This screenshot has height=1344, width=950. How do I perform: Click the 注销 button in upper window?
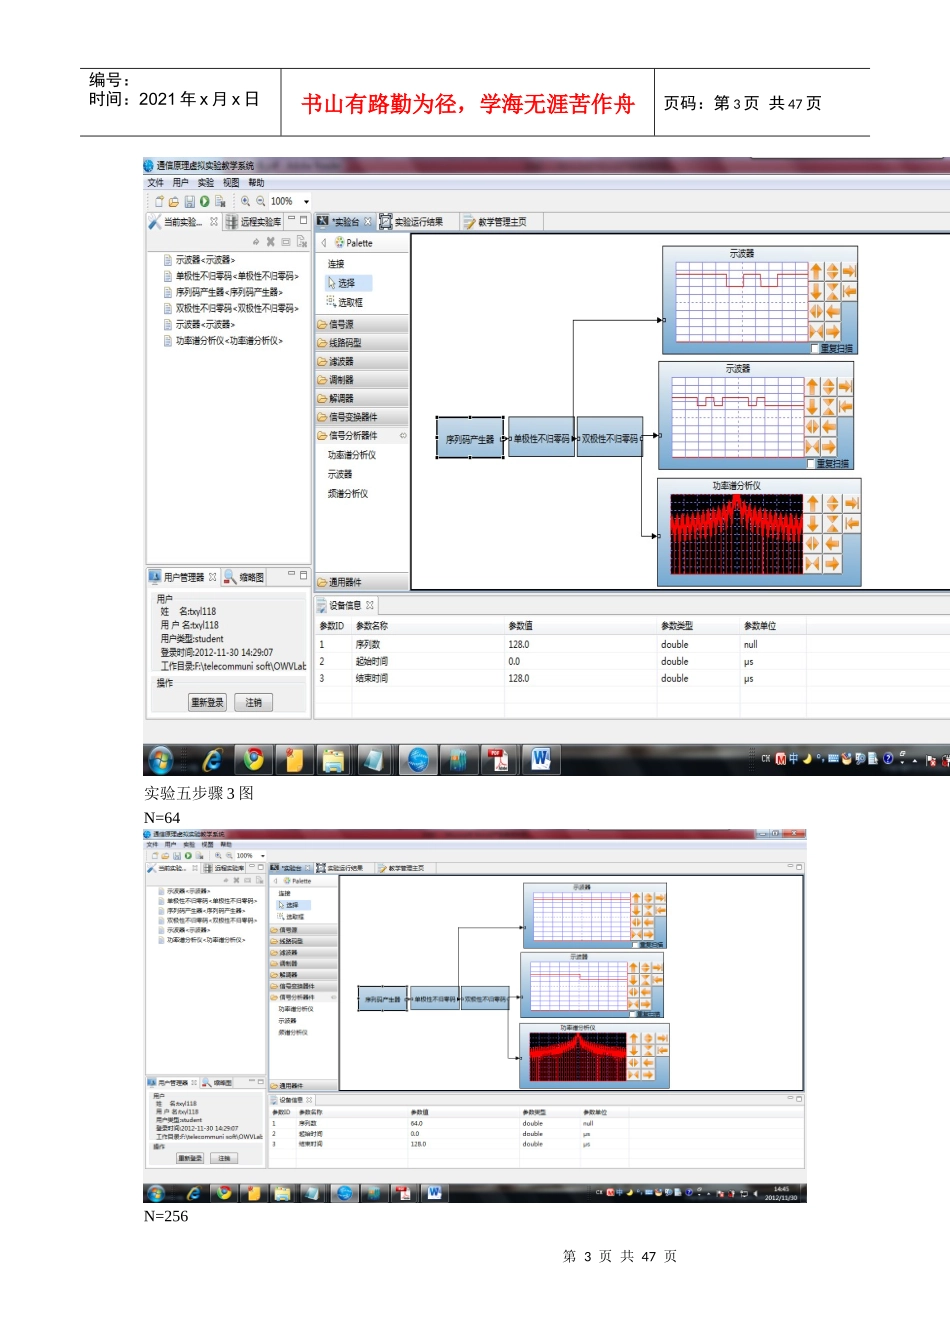point(254,703)
